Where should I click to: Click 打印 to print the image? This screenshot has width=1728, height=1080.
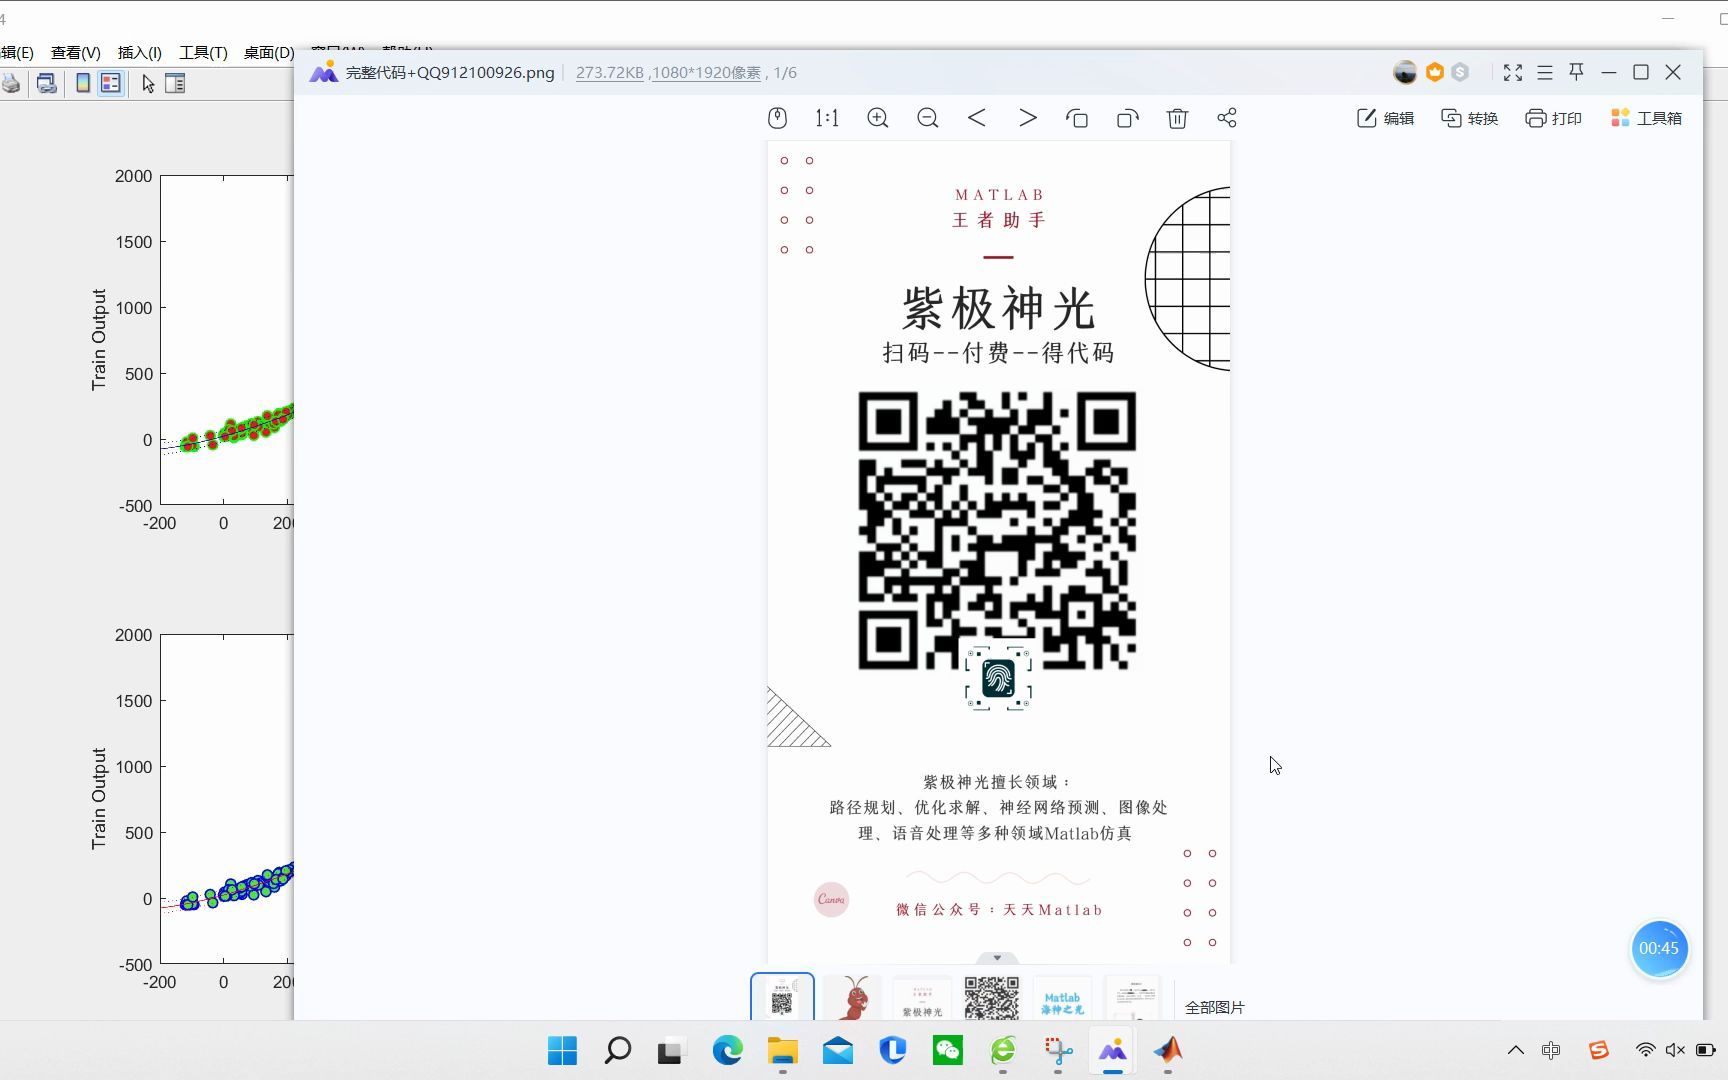click(1552, 117)
